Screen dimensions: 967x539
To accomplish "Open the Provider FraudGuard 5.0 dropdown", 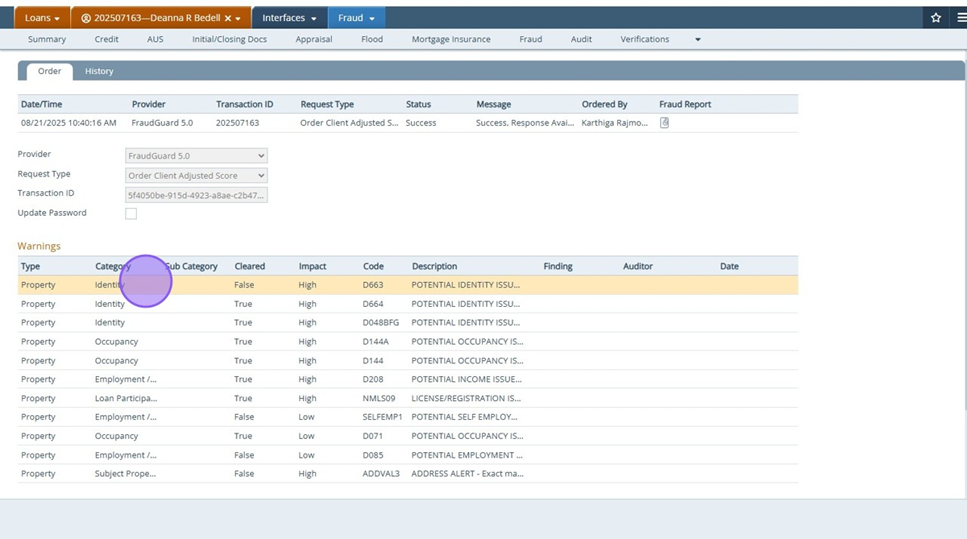I will (196, 156).
